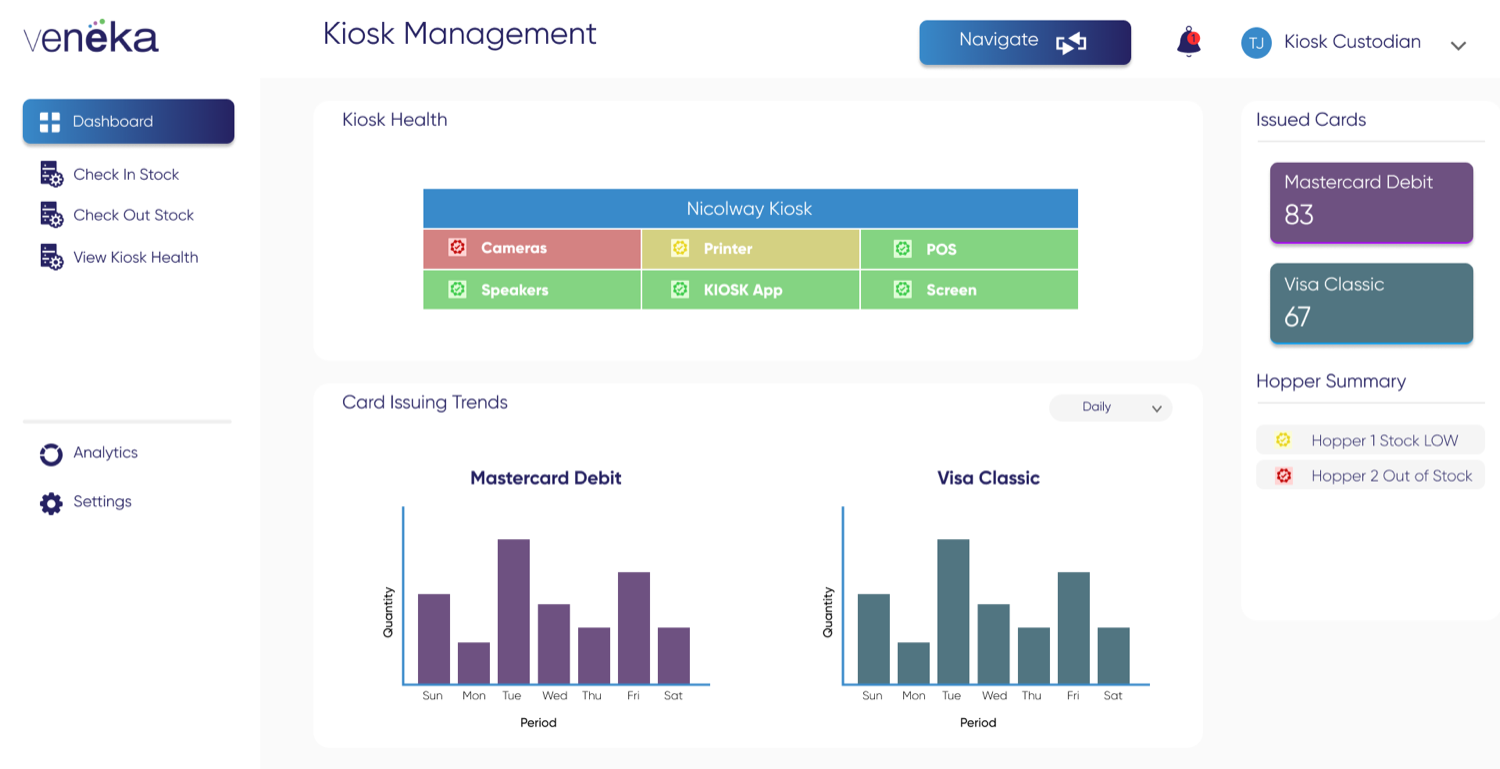The width and height of the screenshot is (1500, 769).
Task: Click the Printer status cell
Action: [750, 249]
